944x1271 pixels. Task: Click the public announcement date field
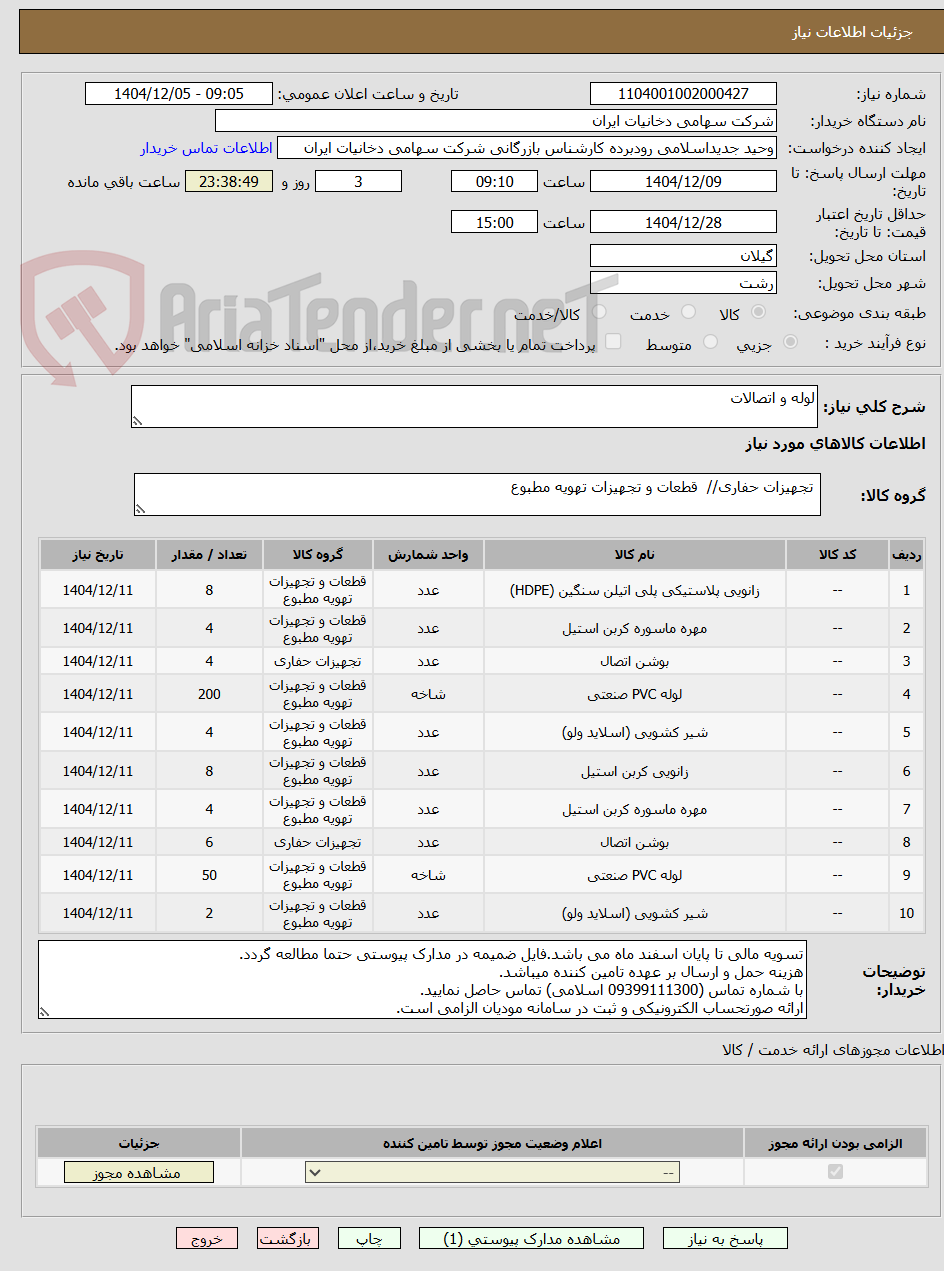click(x=179, y=94)
